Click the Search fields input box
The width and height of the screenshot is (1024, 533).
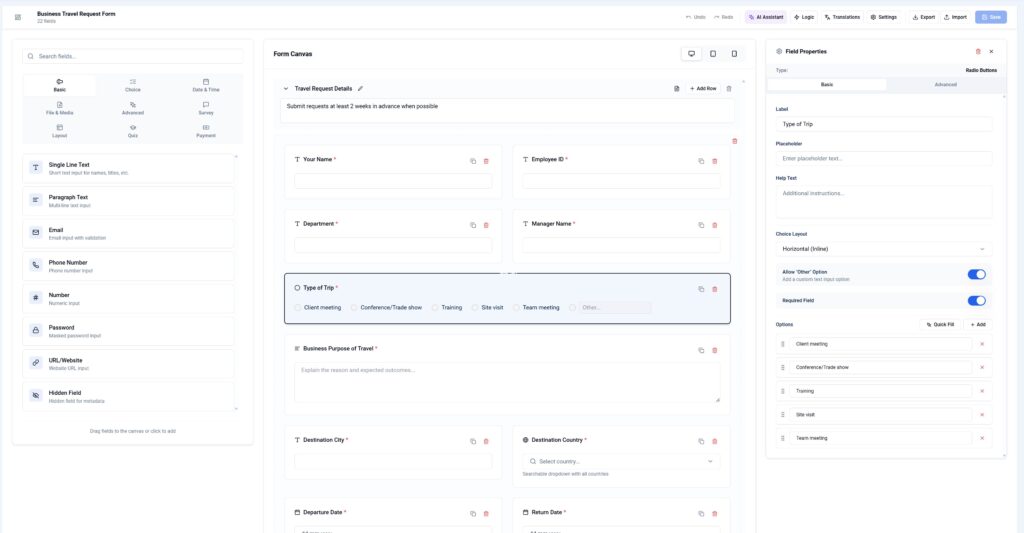133,57
